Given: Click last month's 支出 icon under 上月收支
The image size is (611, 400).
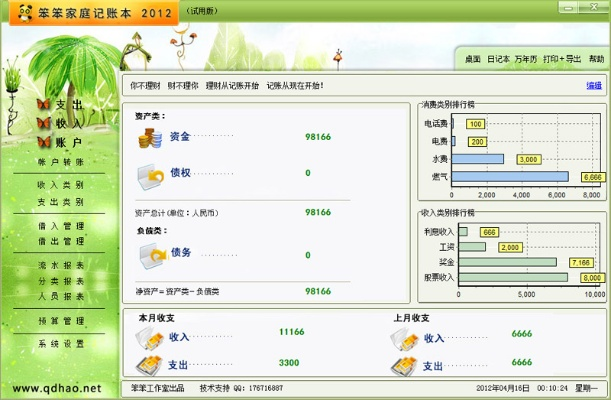Looking at the screenshot, I should (x=404, y=367).
